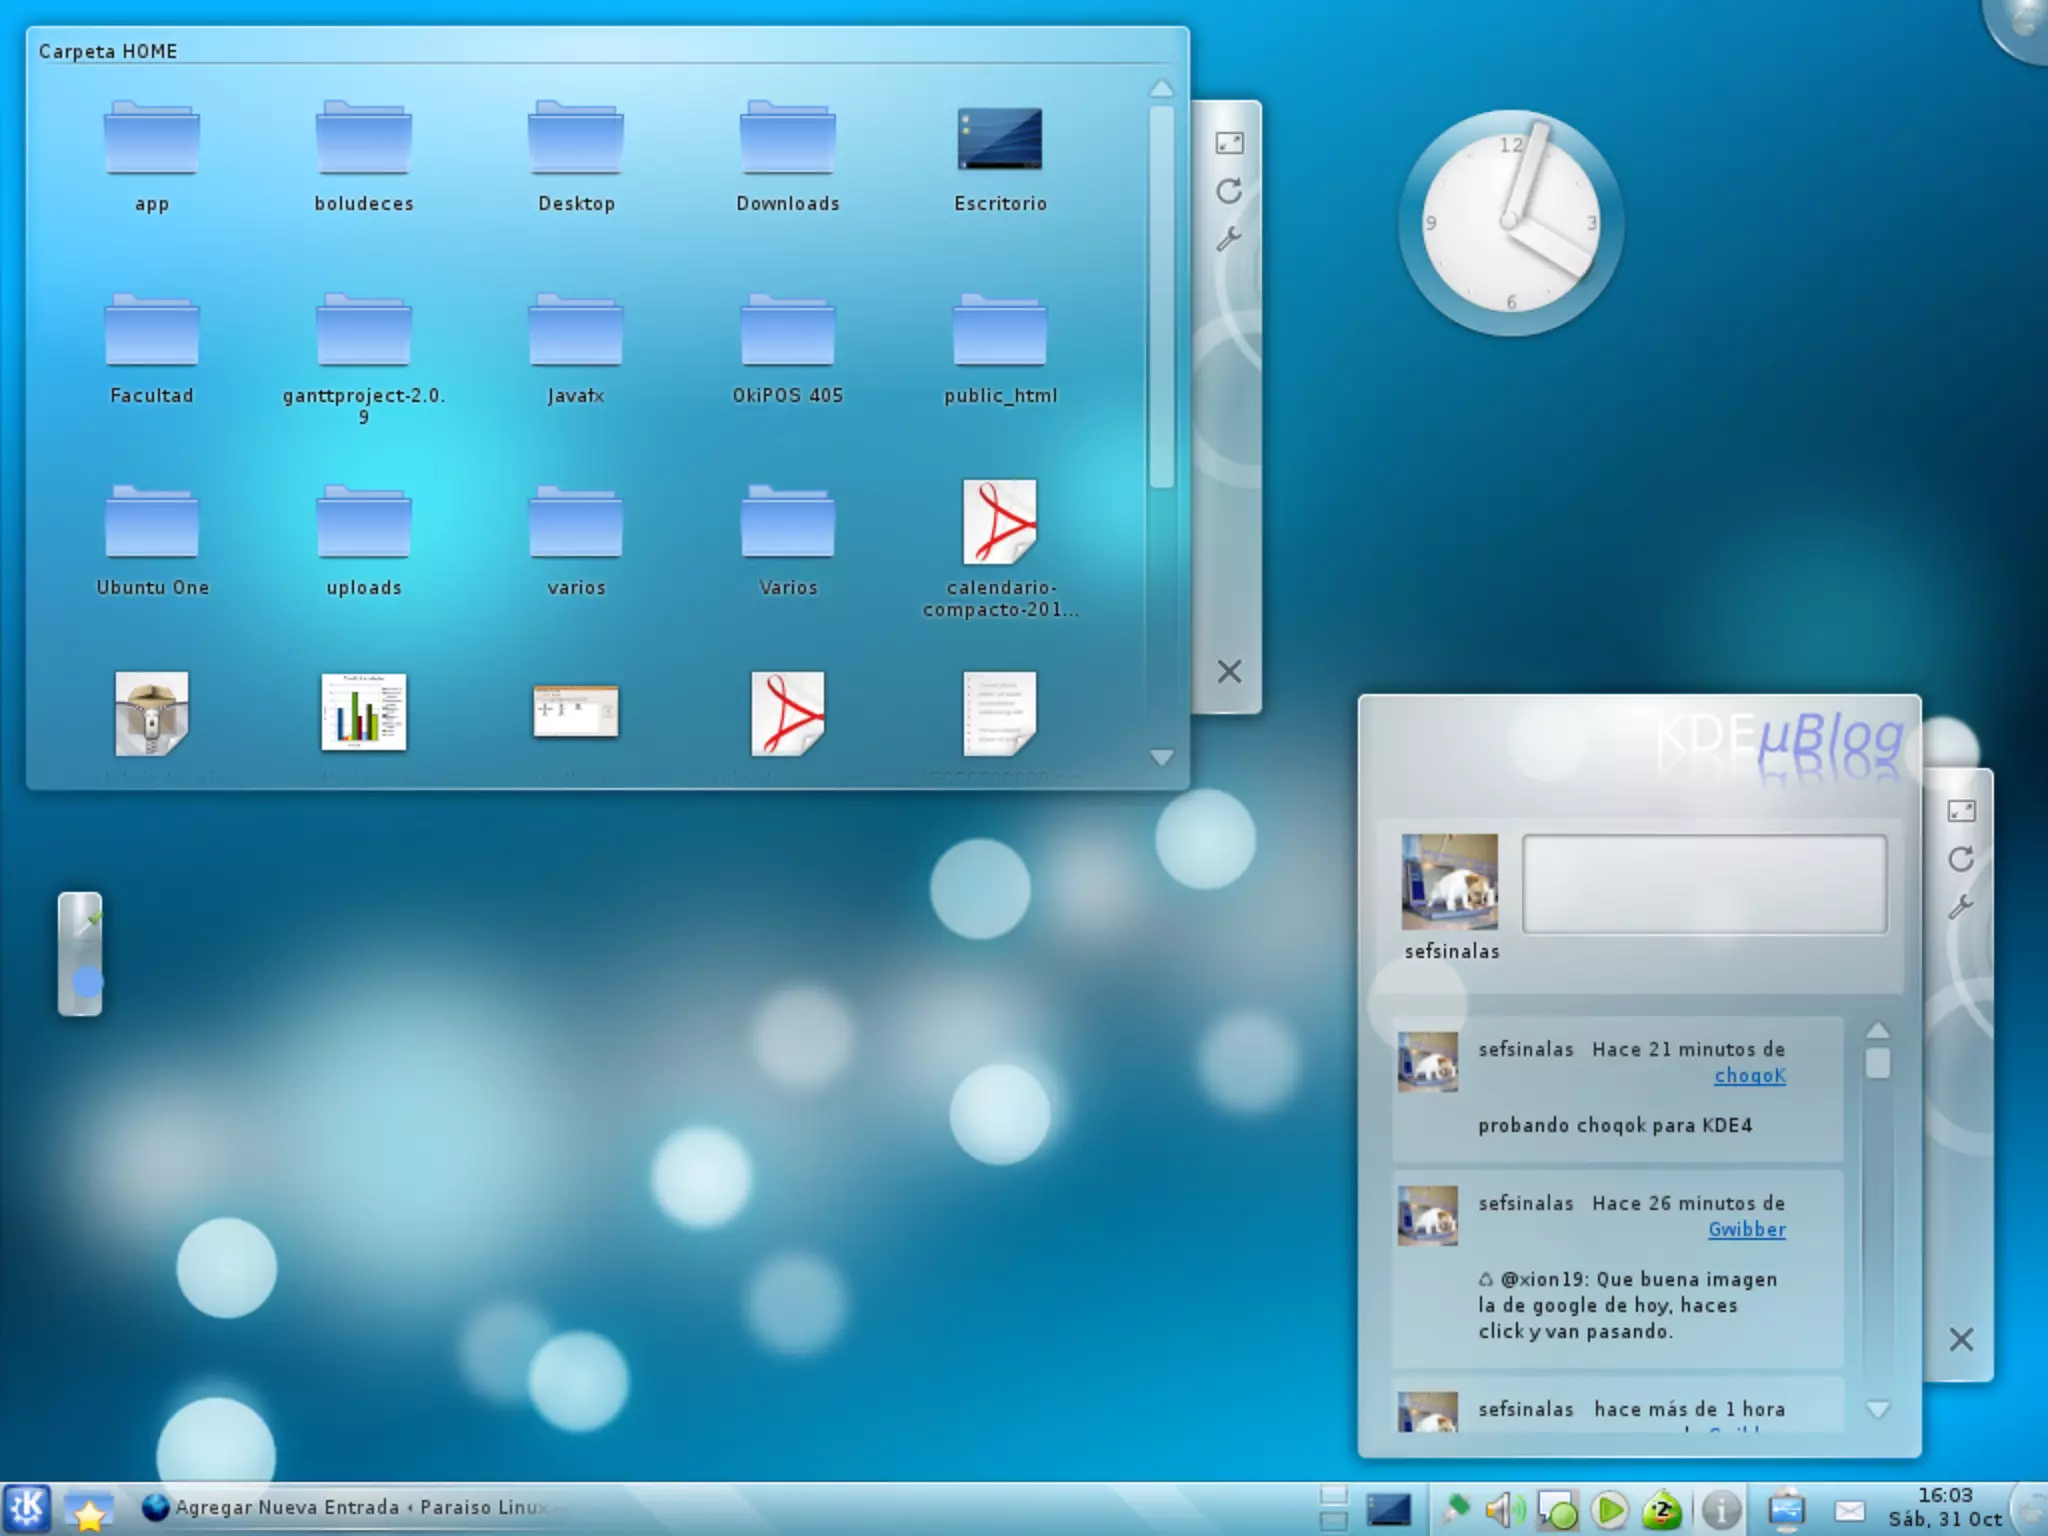Click the green play media tray icon
Viewport: 2048px width, 1536px height.
click(1609, 1510)
